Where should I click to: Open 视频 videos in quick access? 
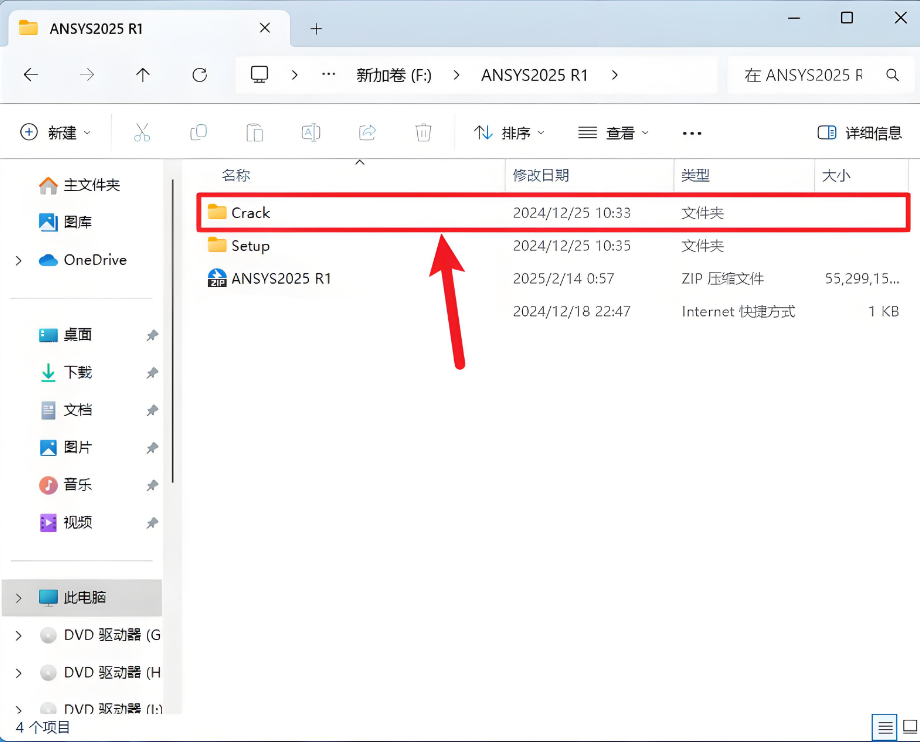coord(65,523)
